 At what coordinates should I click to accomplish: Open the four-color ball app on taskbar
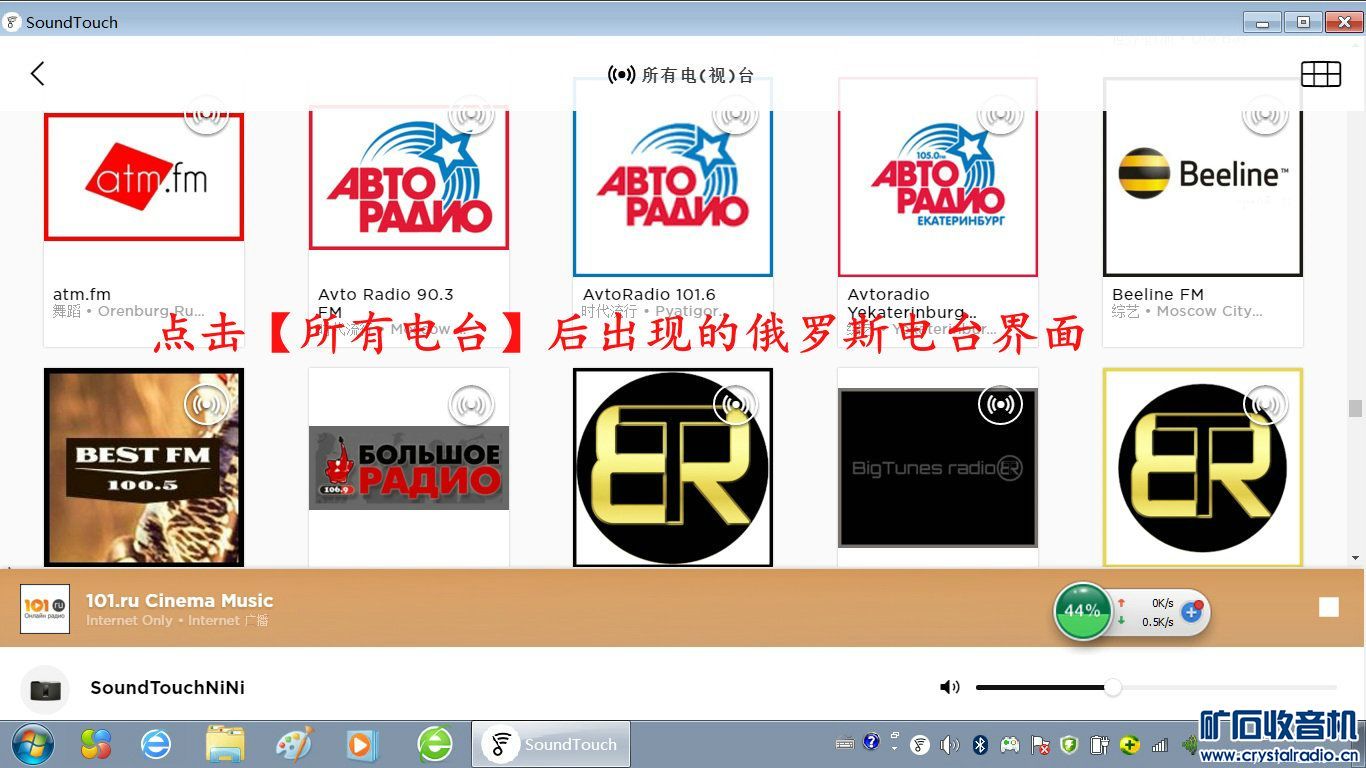click(96, 744)
